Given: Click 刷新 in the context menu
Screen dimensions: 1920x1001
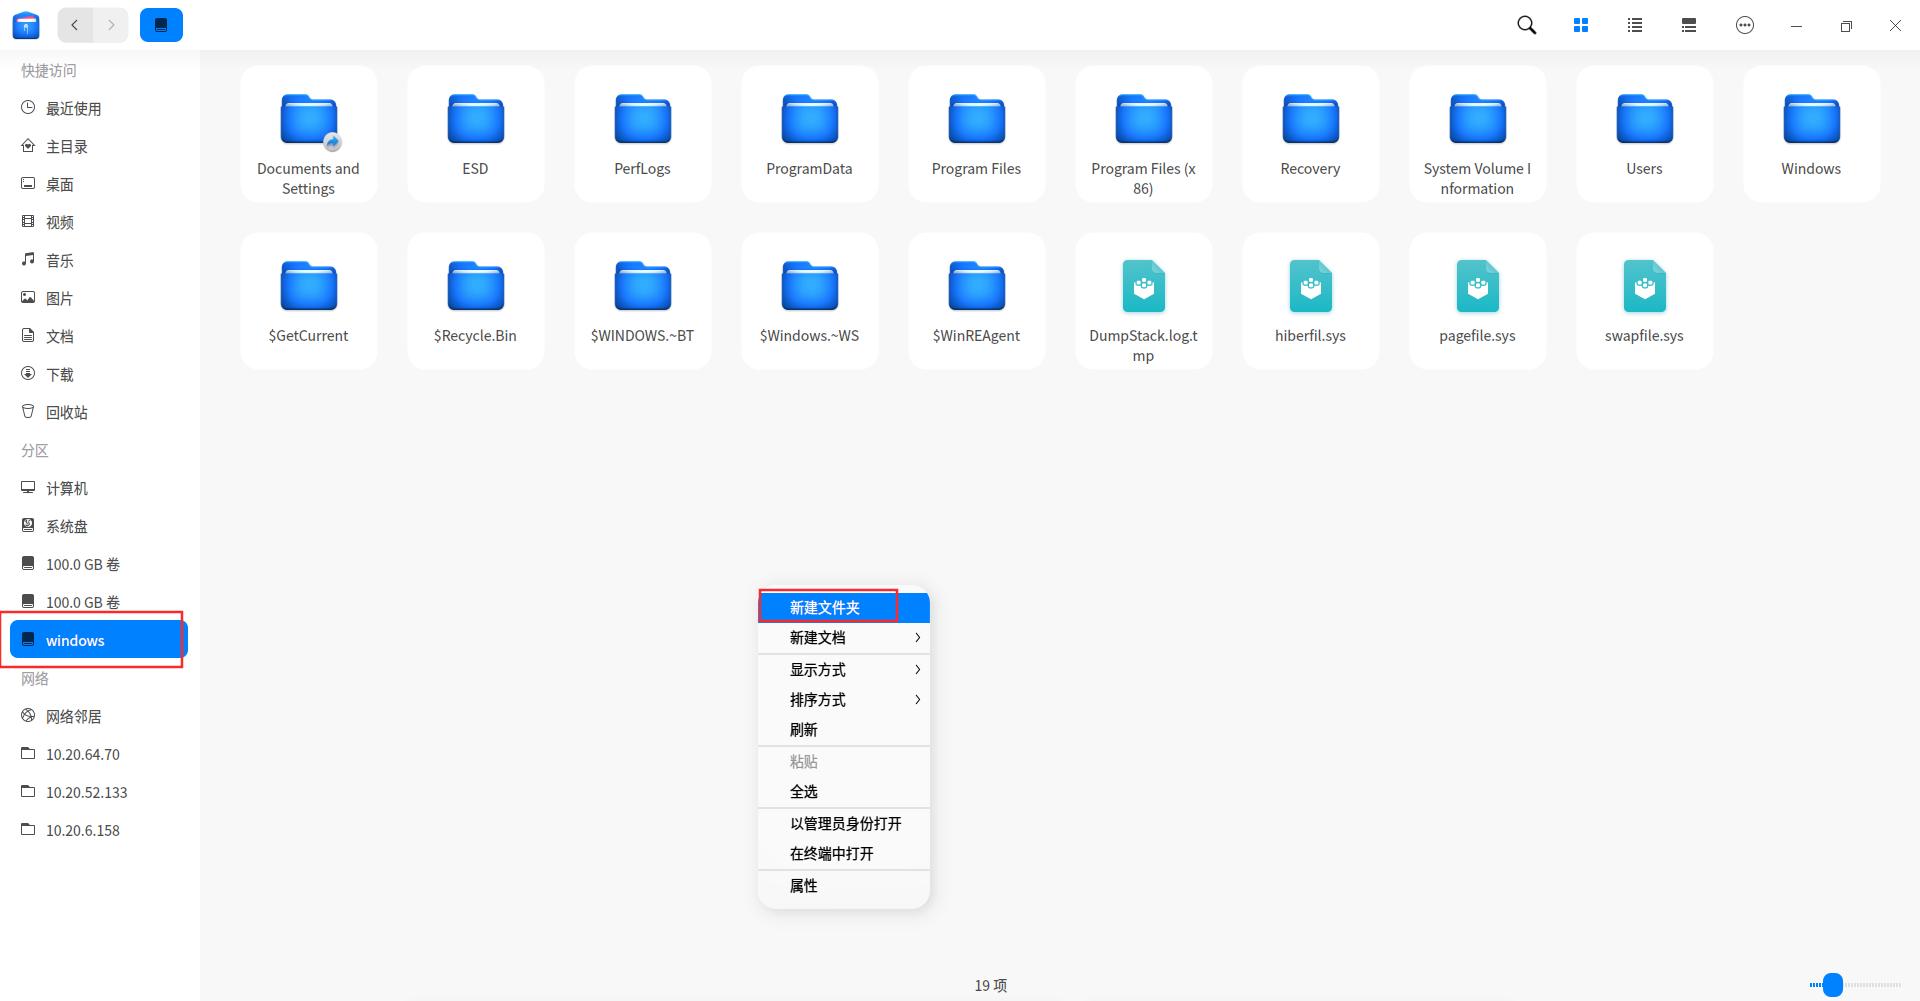Looking at the screenshot, I should click(x=844, y=730).
